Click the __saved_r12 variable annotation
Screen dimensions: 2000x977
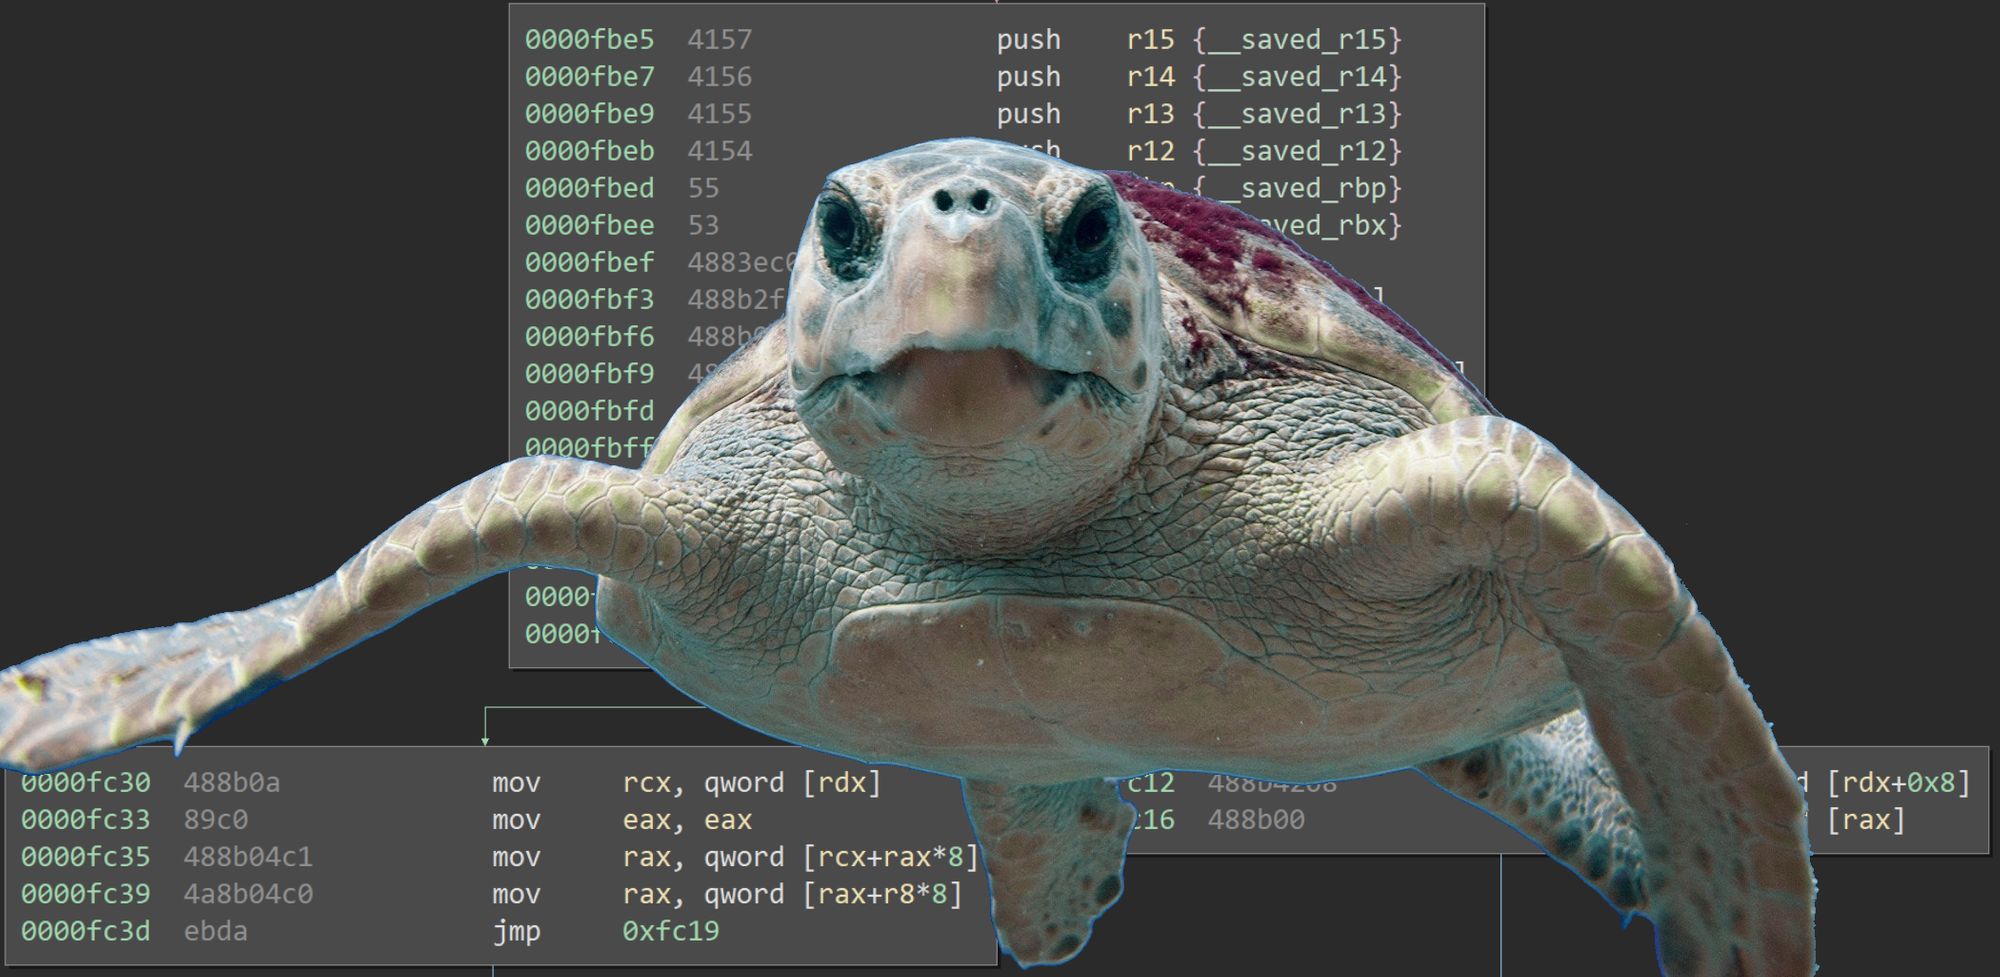tap(1297, 151)
